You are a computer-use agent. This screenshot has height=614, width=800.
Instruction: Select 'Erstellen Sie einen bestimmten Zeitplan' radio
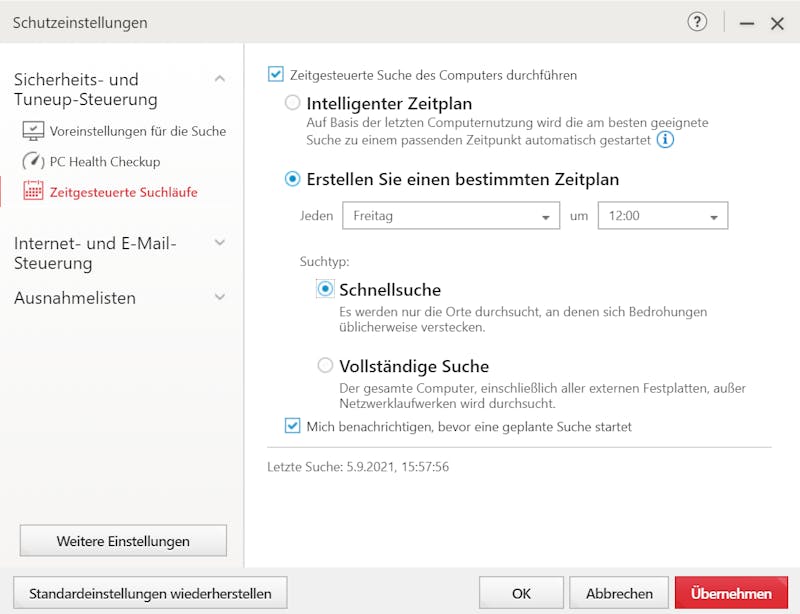[x=292, y=179]
